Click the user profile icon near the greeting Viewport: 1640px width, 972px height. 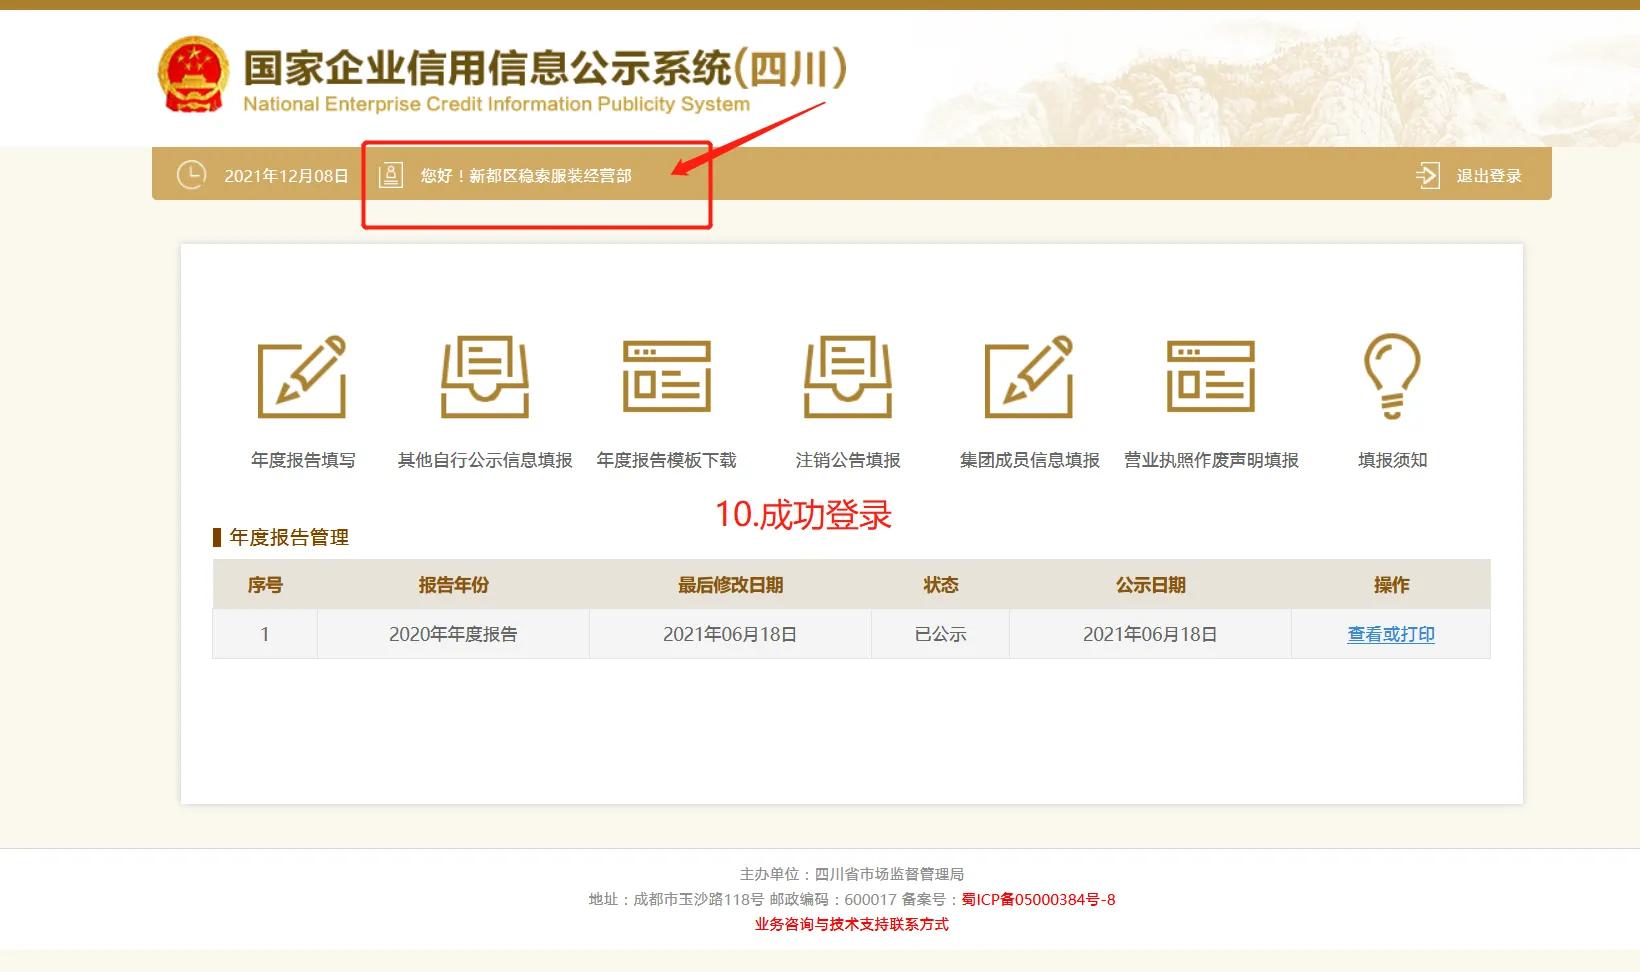389,174
